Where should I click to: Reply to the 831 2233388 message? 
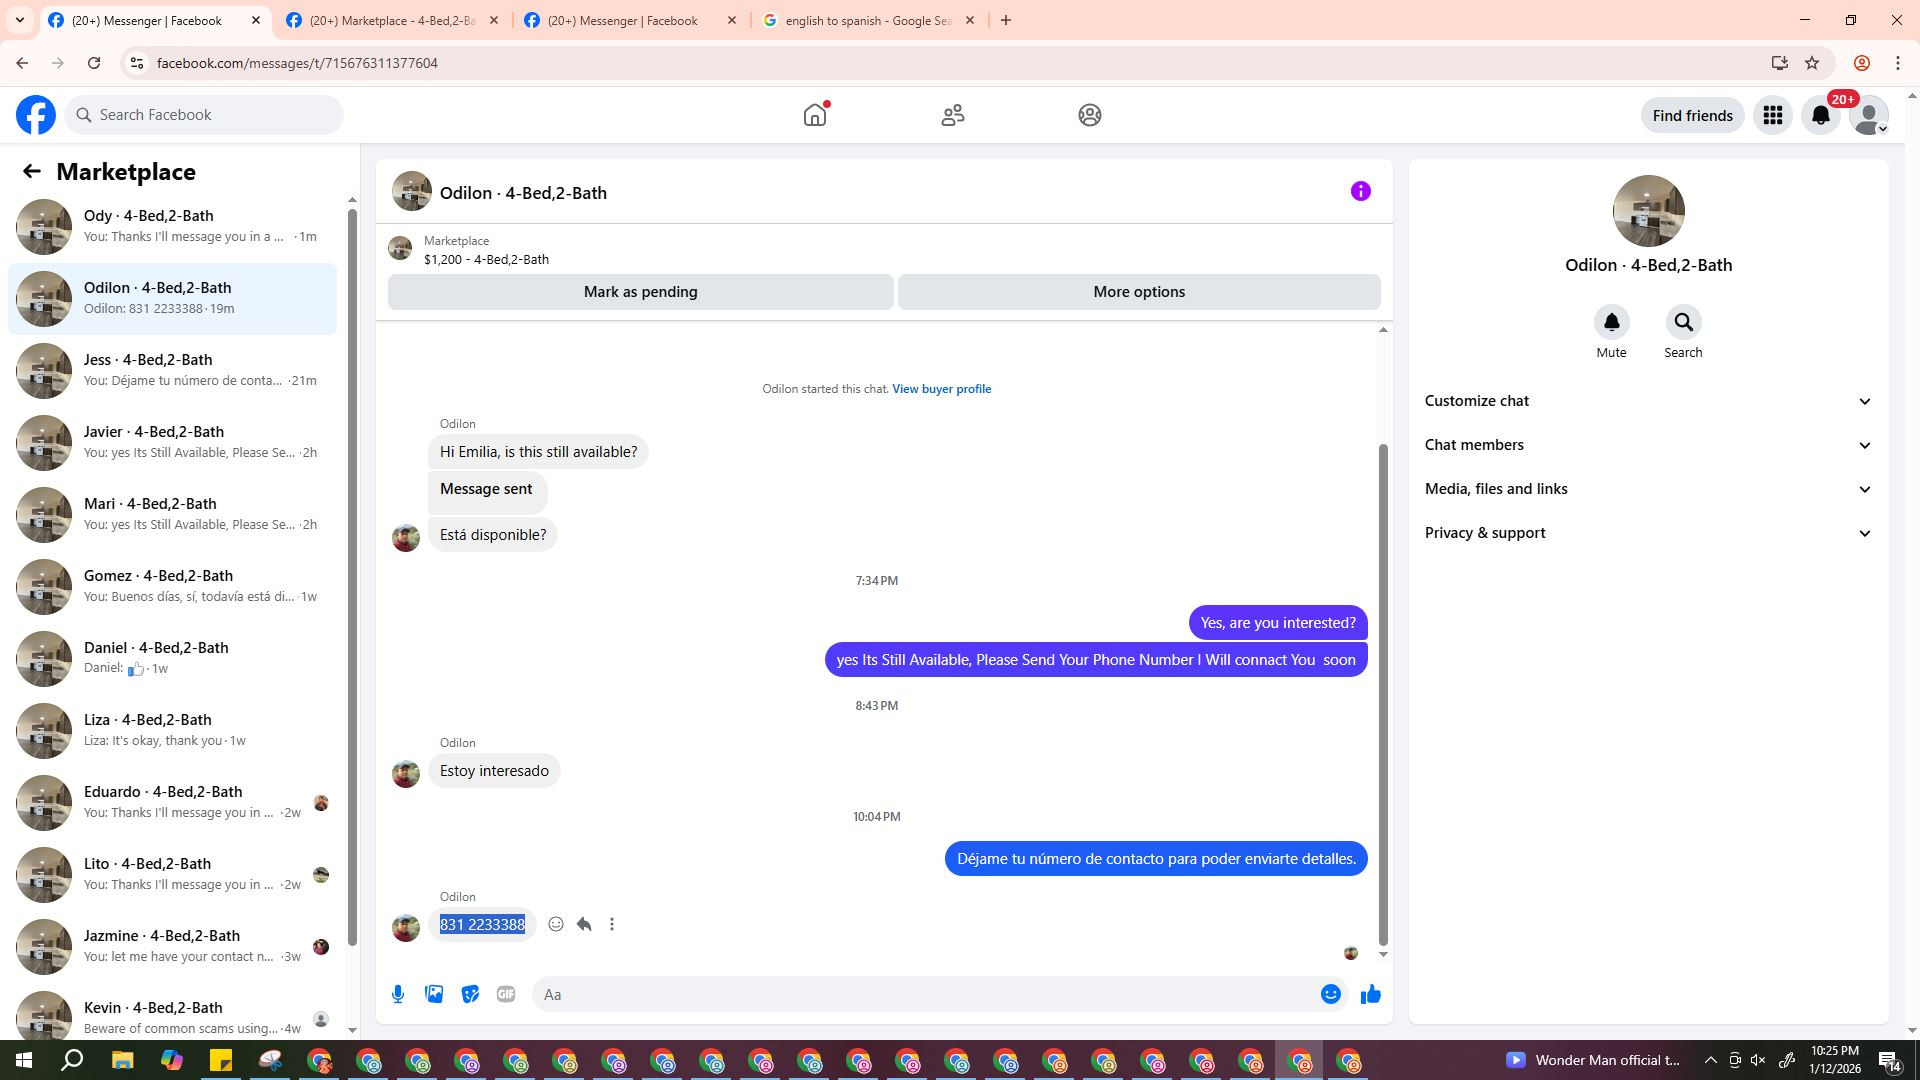(x=584, y=924)
